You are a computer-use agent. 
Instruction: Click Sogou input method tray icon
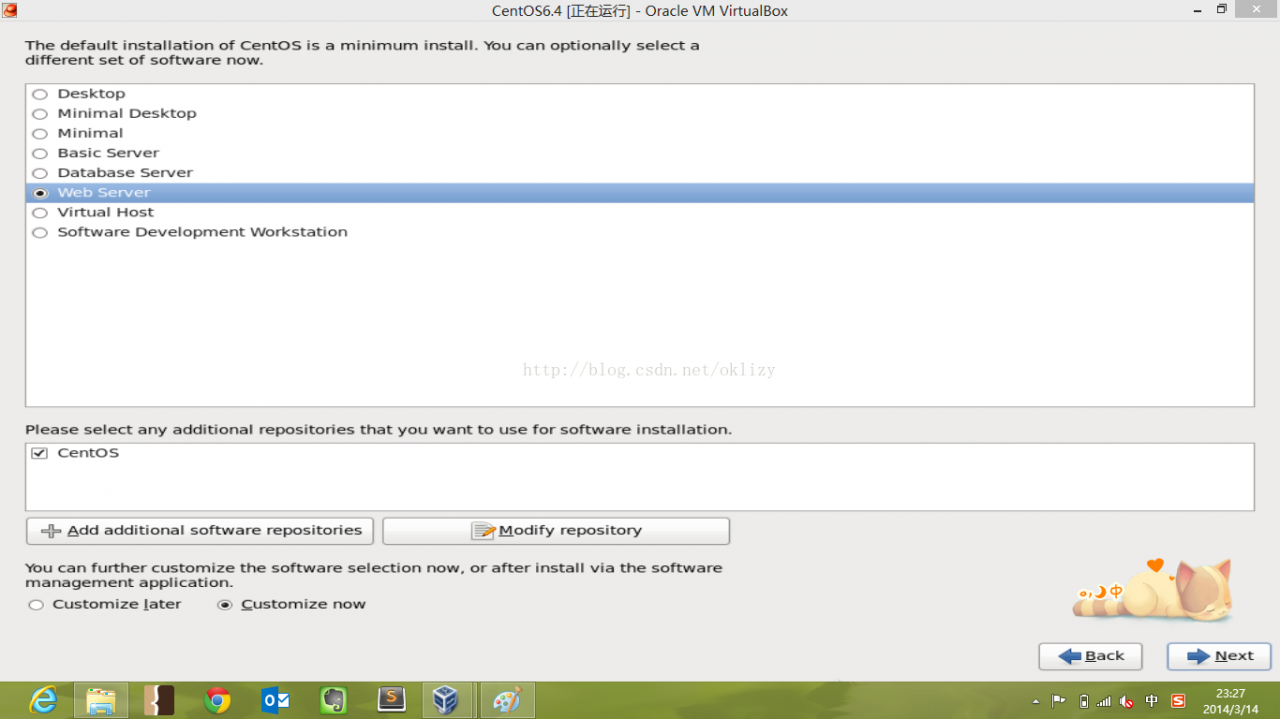[1178, 701]
